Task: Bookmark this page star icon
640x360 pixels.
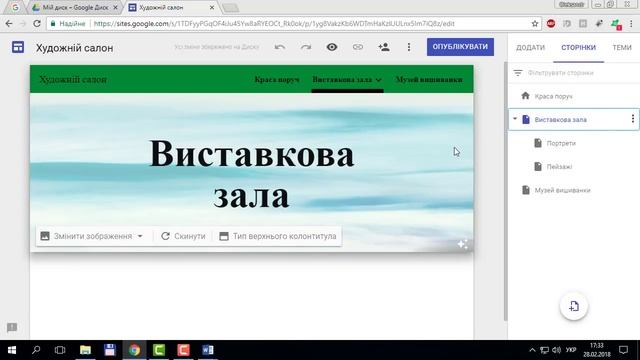Action: [x=535, y=24]
